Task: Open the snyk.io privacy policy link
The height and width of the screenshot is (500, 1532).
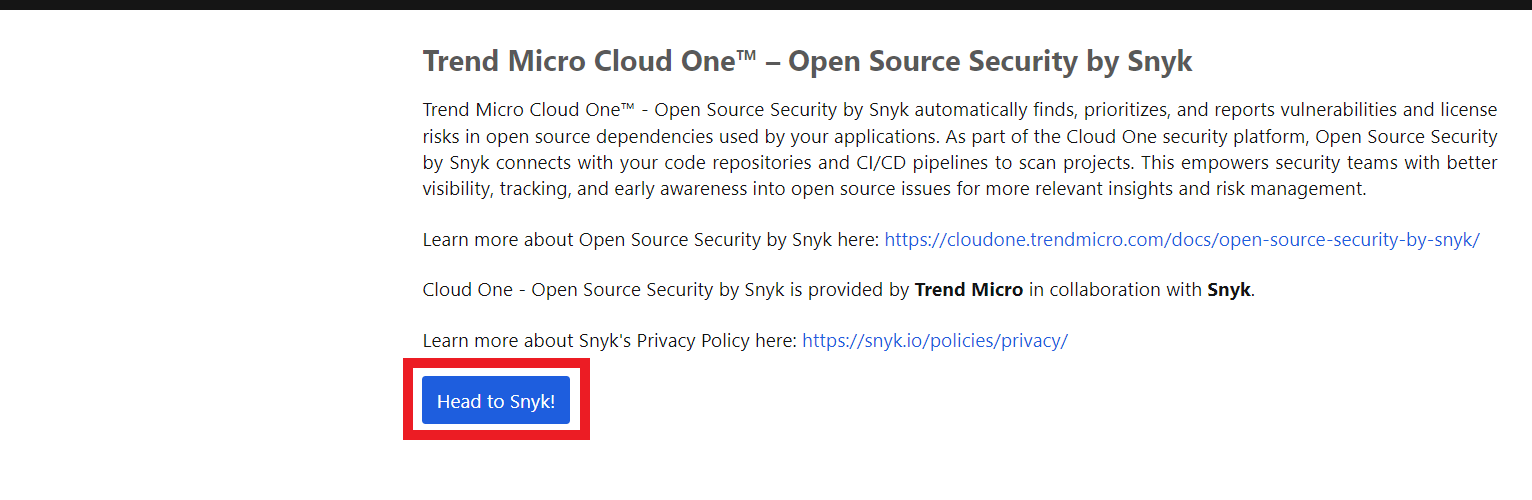Action: click(x=935, y=341)
